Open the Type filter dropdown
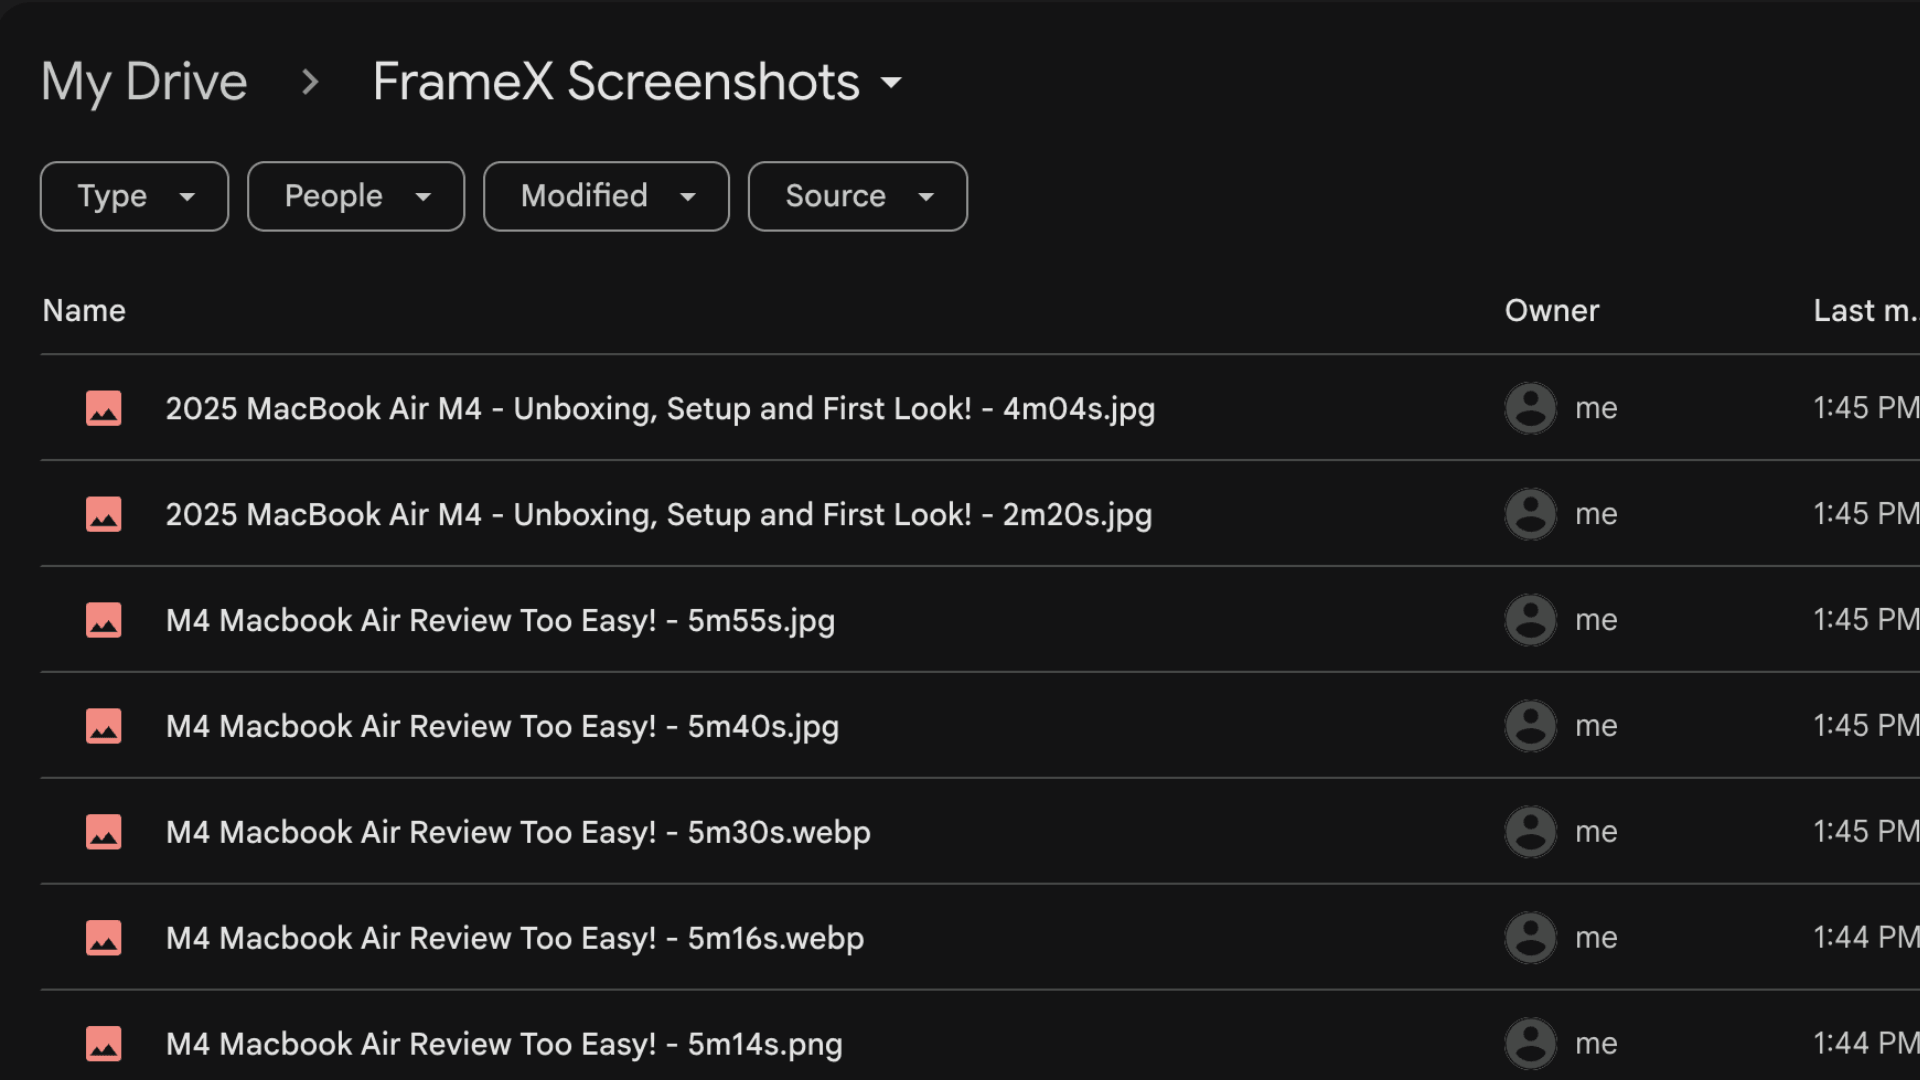1920x1080 pixels. (133, 196)
